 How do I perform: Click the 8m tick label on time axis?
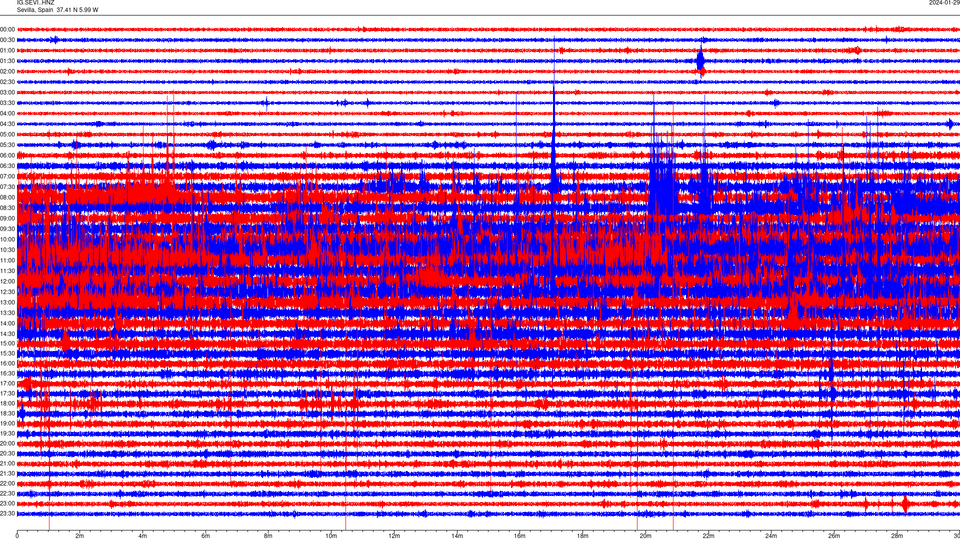pos(268,536)
